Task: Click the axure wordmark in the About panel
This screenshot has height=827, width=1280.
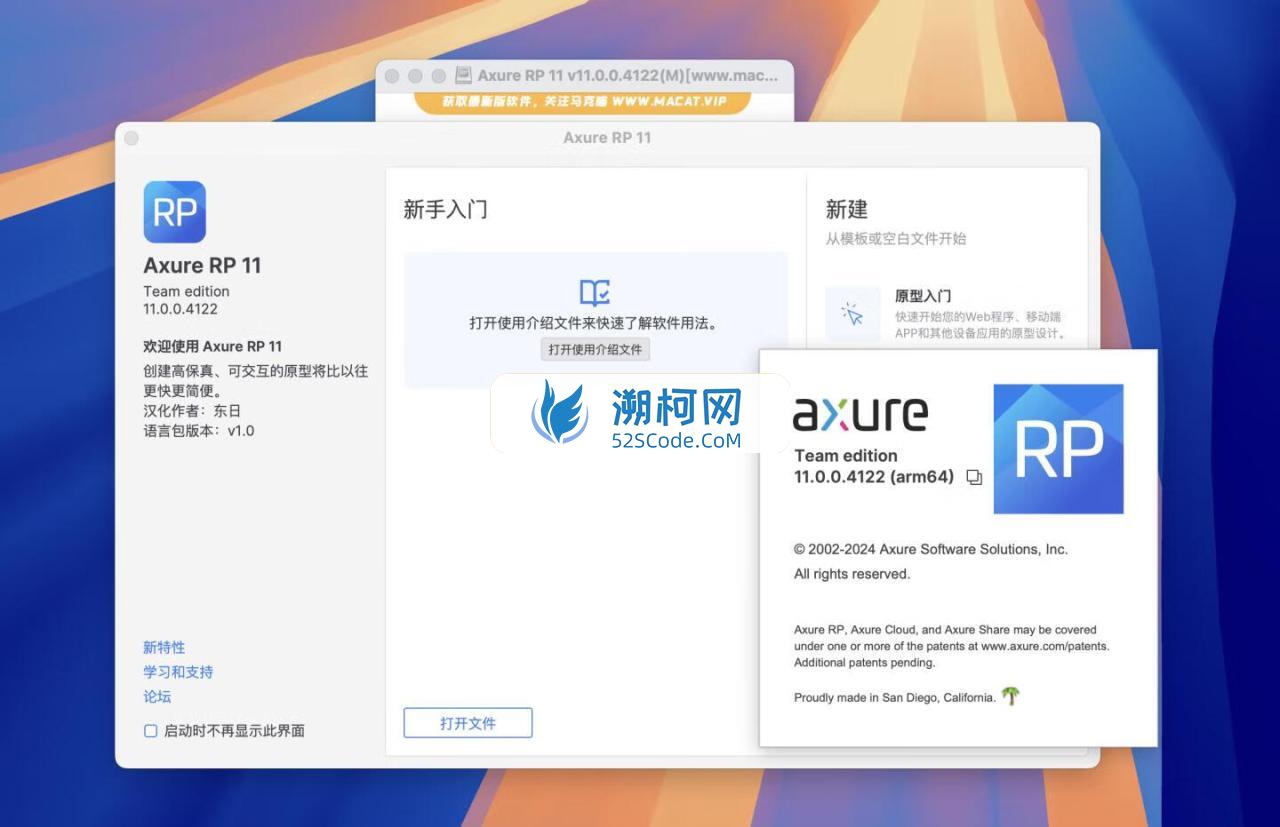Action: [x=860, y=413]
